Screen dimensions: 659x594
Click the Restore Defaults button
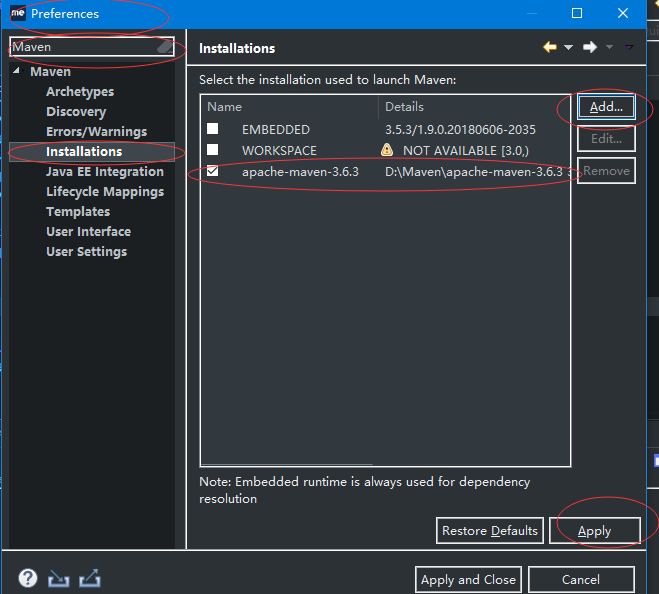(x=490, y=531)
